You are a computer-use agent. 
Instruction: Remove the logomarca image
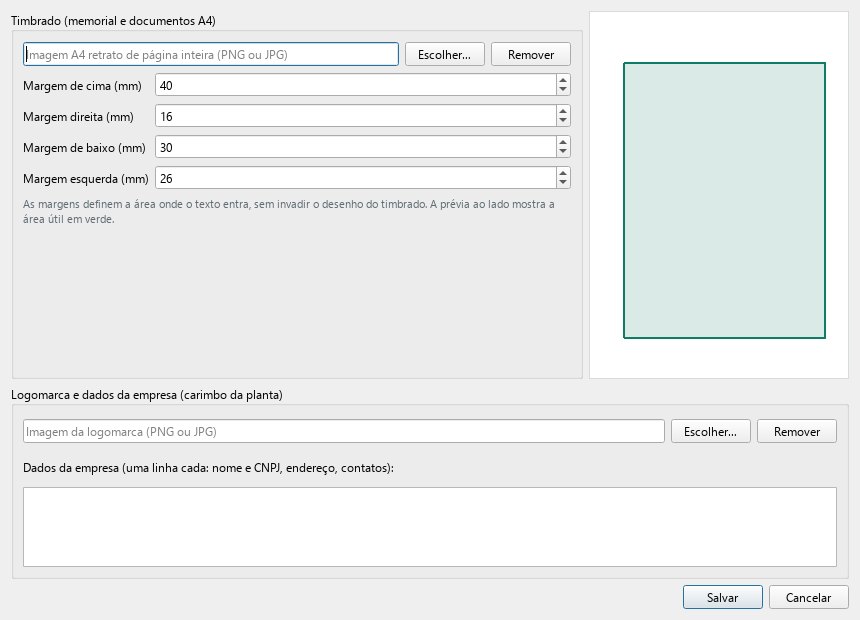click(797, 431)
